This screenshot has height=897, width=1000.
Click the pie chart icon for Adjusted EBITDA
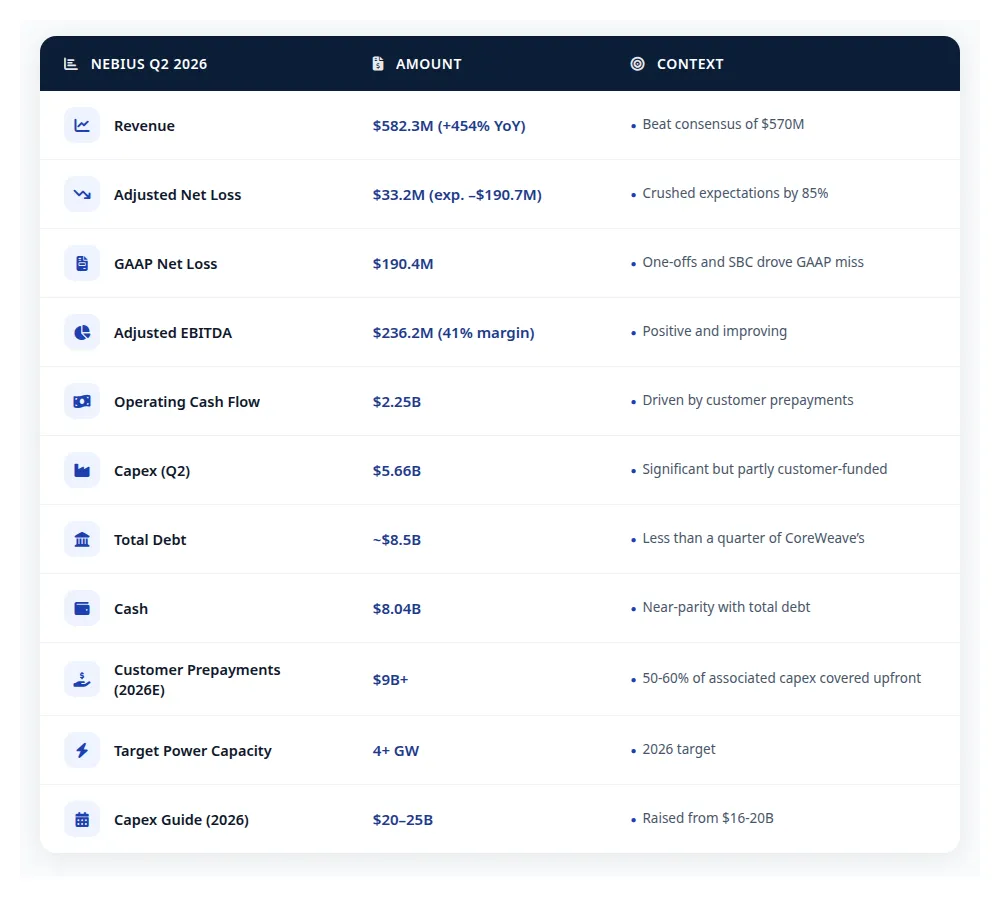pos(82,332)
